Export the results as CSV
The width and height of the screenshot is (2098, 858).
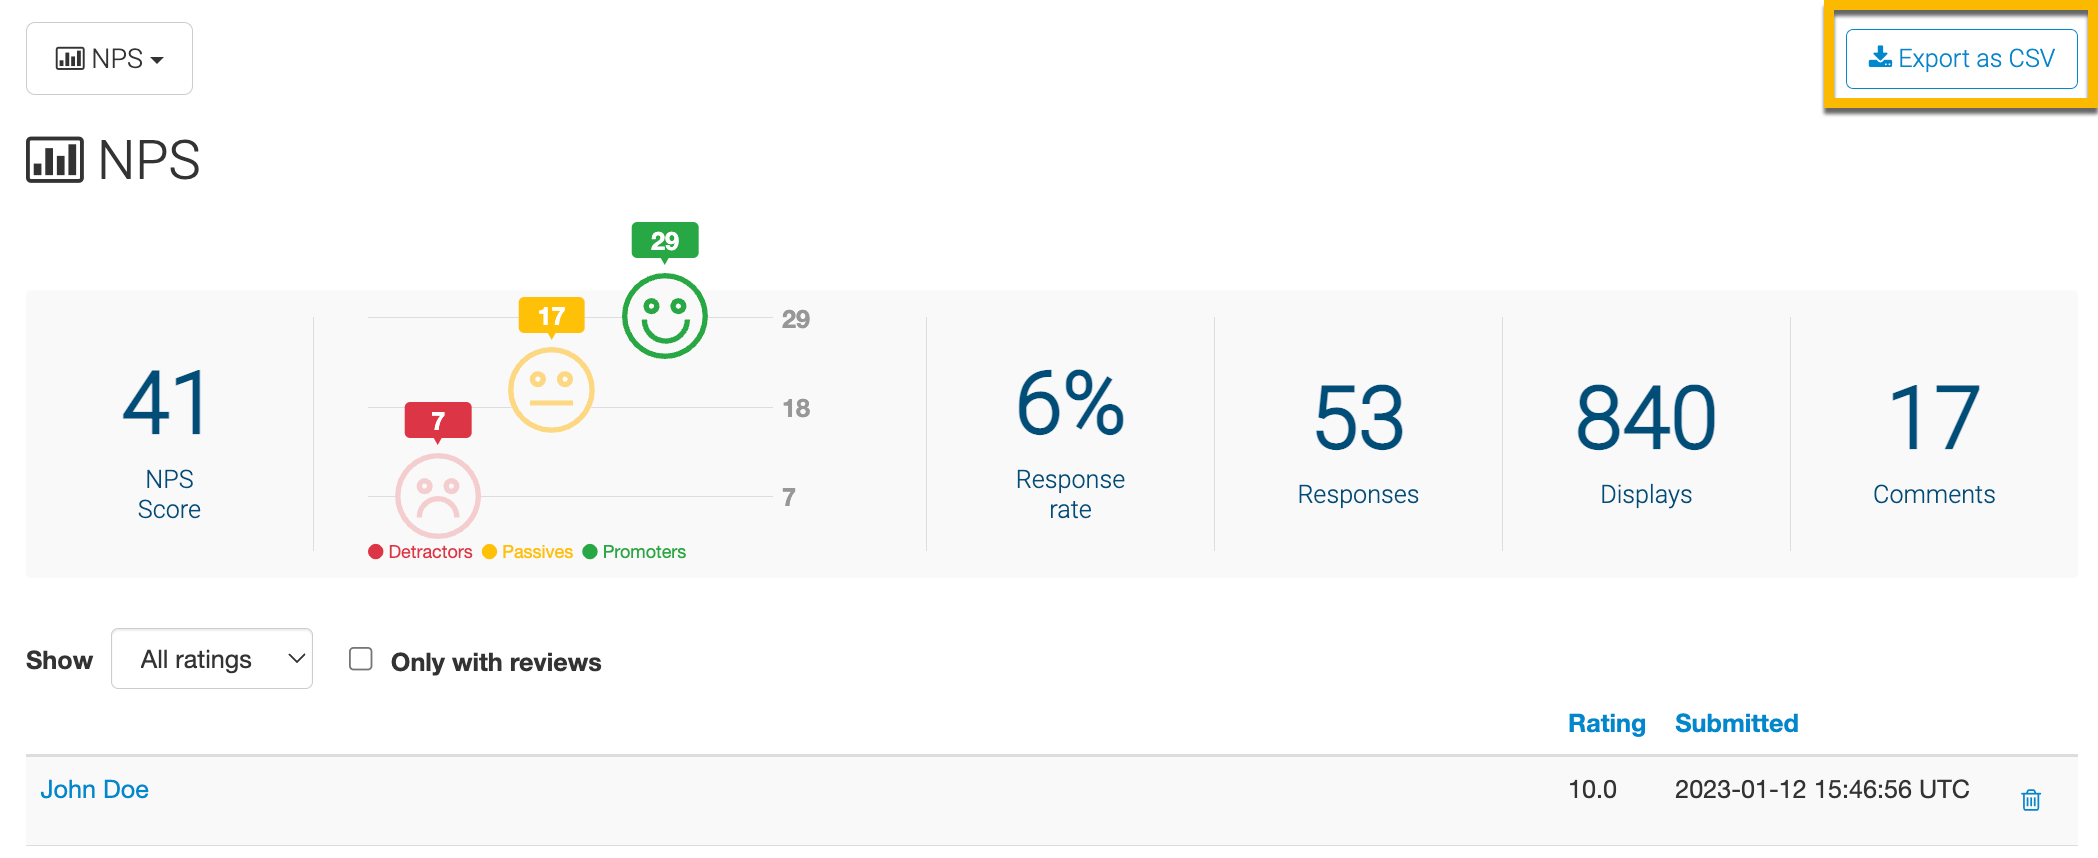1961,59
